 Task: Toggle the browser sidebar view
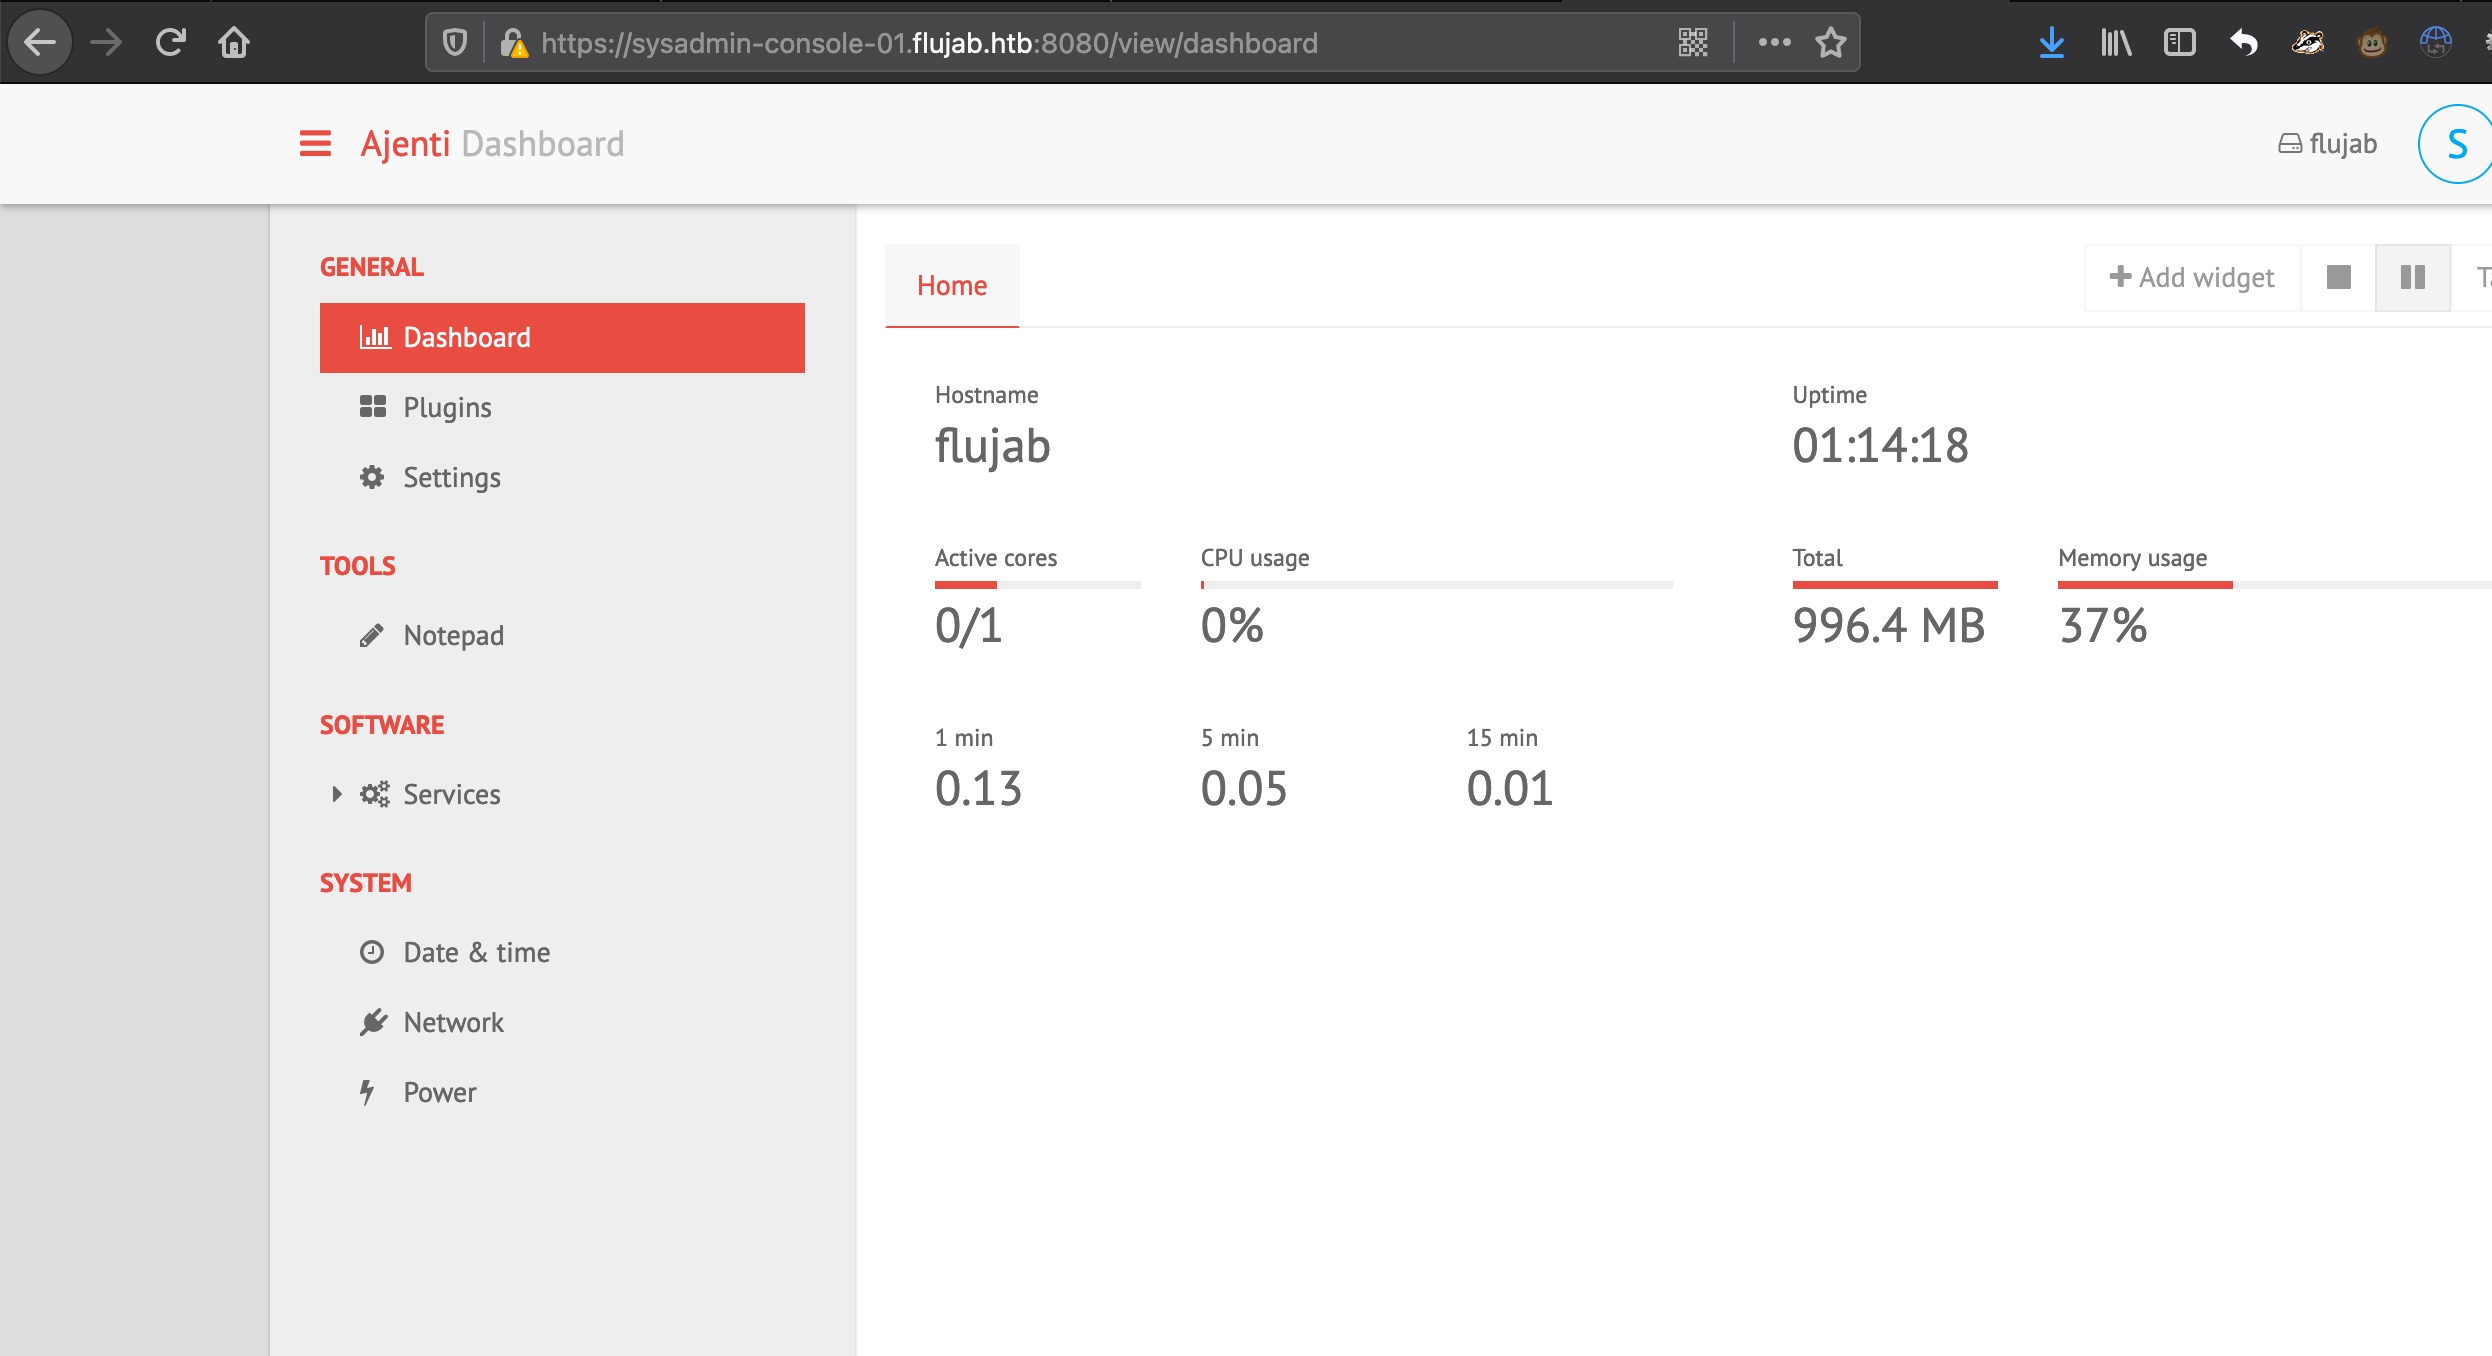tap(2179, 42)
